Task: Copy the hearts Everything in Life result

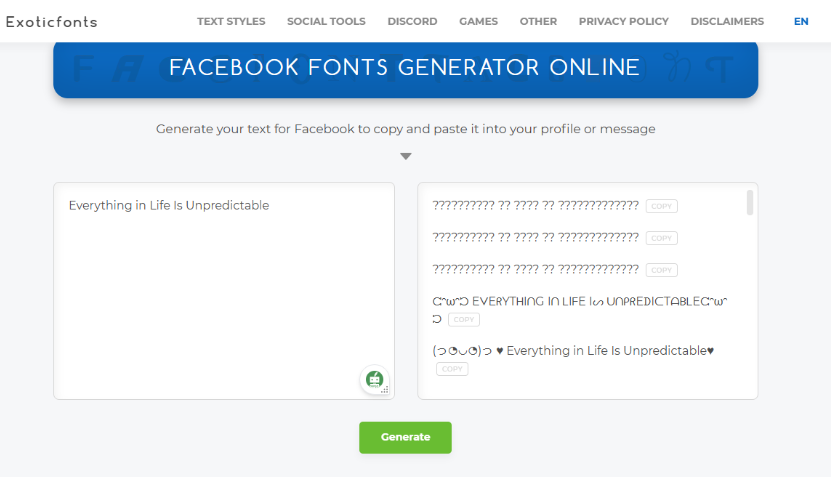Action: pos(452,369)
